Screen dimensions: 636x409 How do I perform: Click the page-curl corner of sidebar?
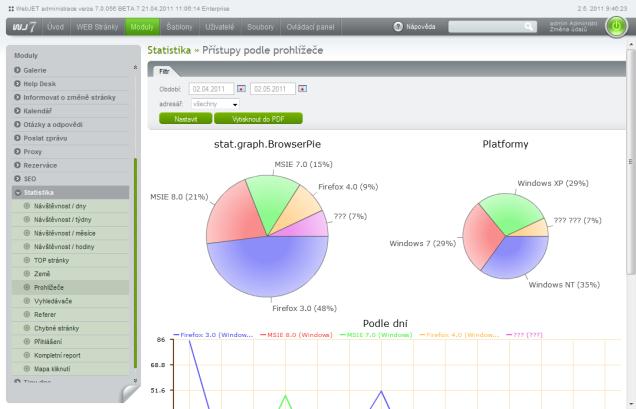click(130, 394)
